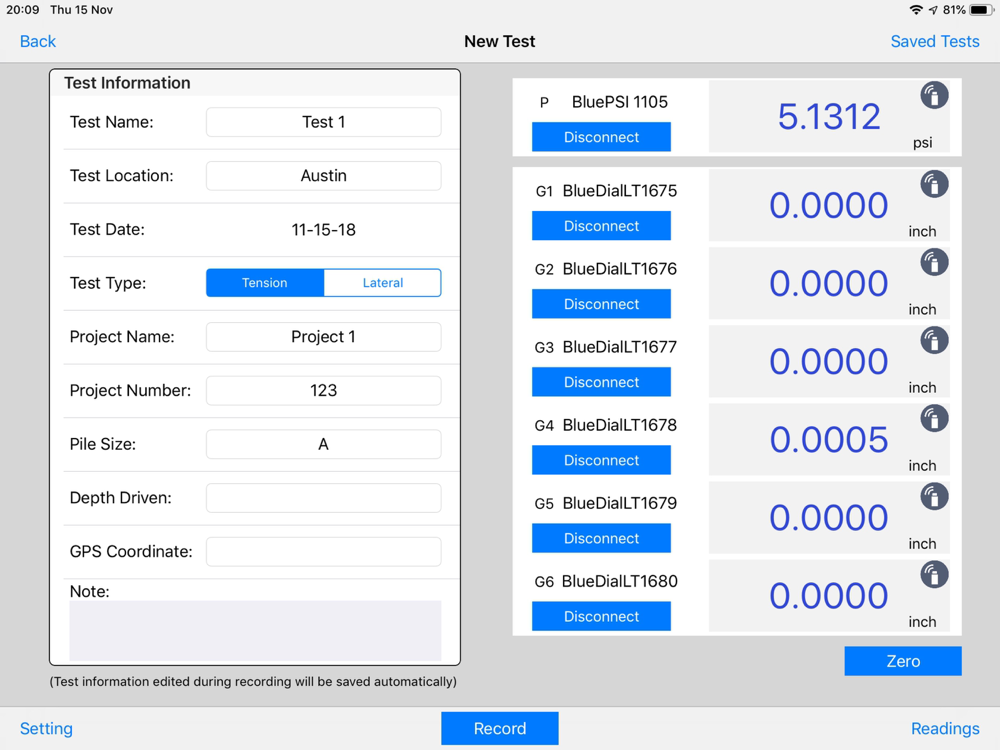Tap the BlueDialLT1677 device label

tap(619, 347)
